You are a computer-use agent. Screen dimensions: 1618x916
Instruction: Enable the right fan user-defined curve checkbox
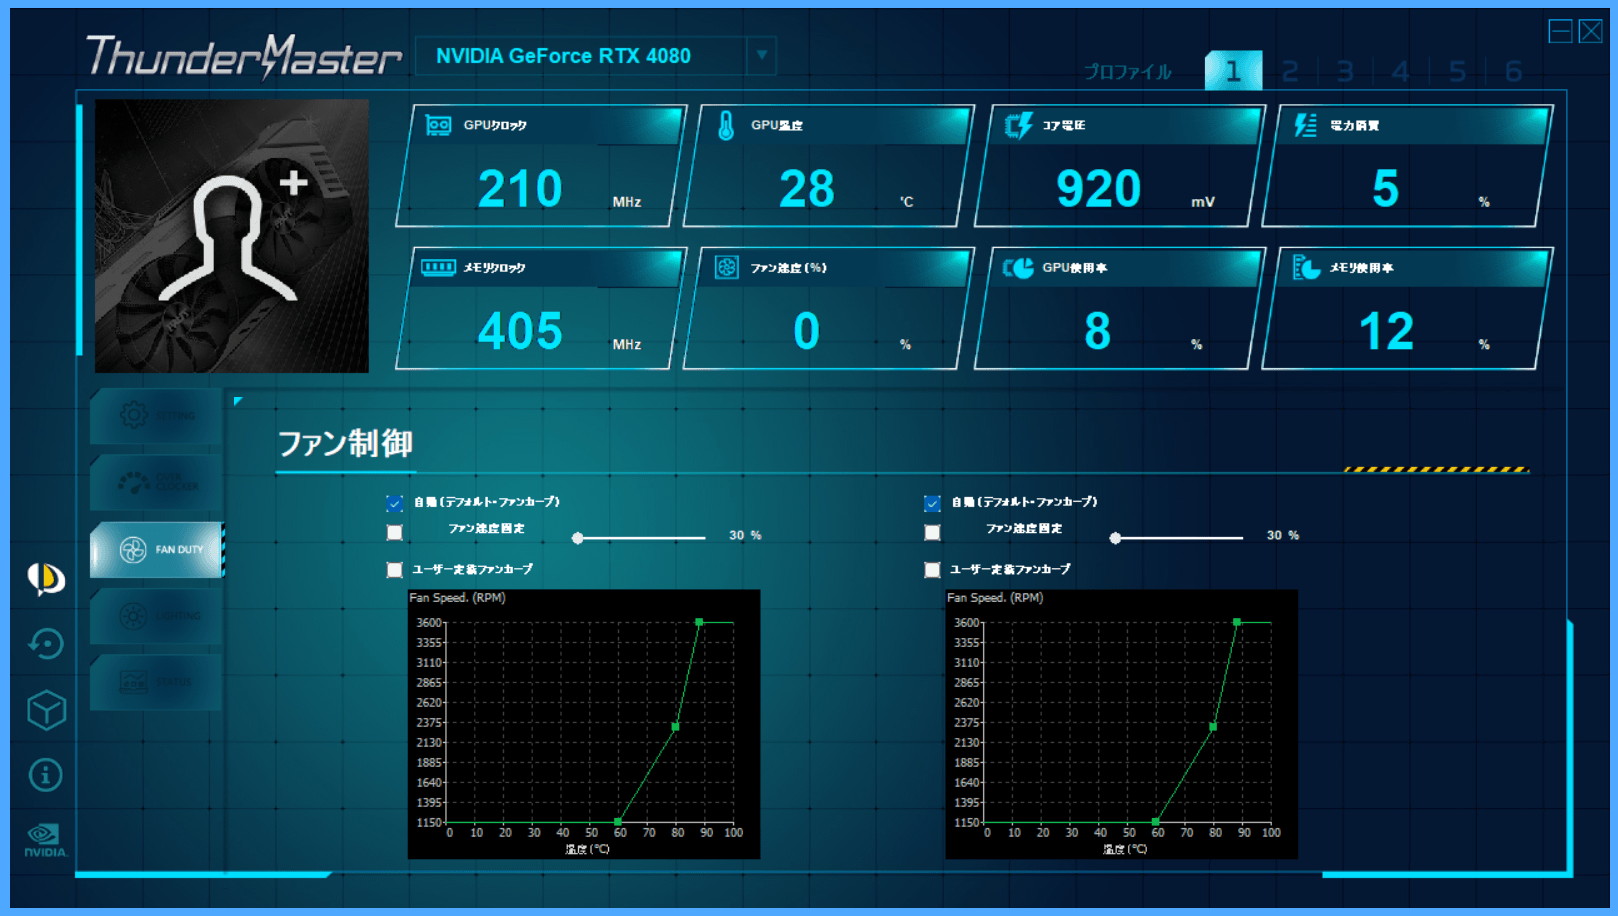pyautogui.click(x=932, y=570)
